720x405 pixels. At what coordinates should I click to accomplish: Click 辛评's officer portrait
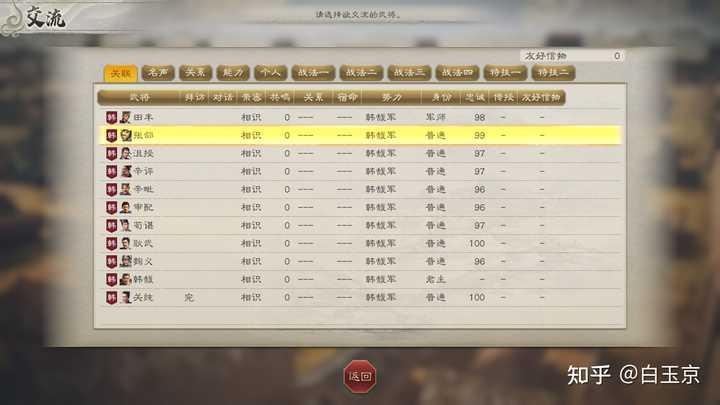(125, 171)
